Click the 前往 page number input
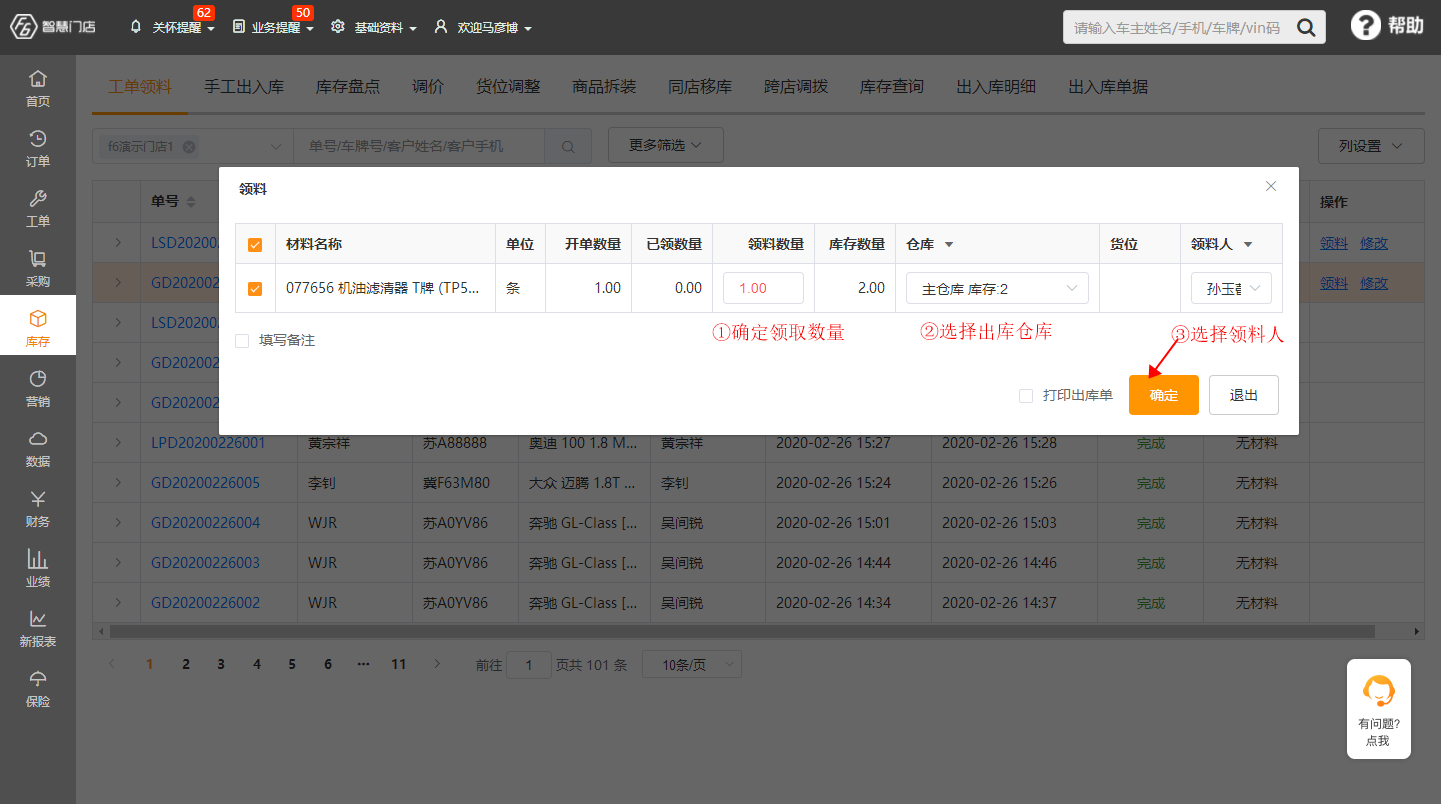Viewport: 1441px width, 804px height. 529,665
